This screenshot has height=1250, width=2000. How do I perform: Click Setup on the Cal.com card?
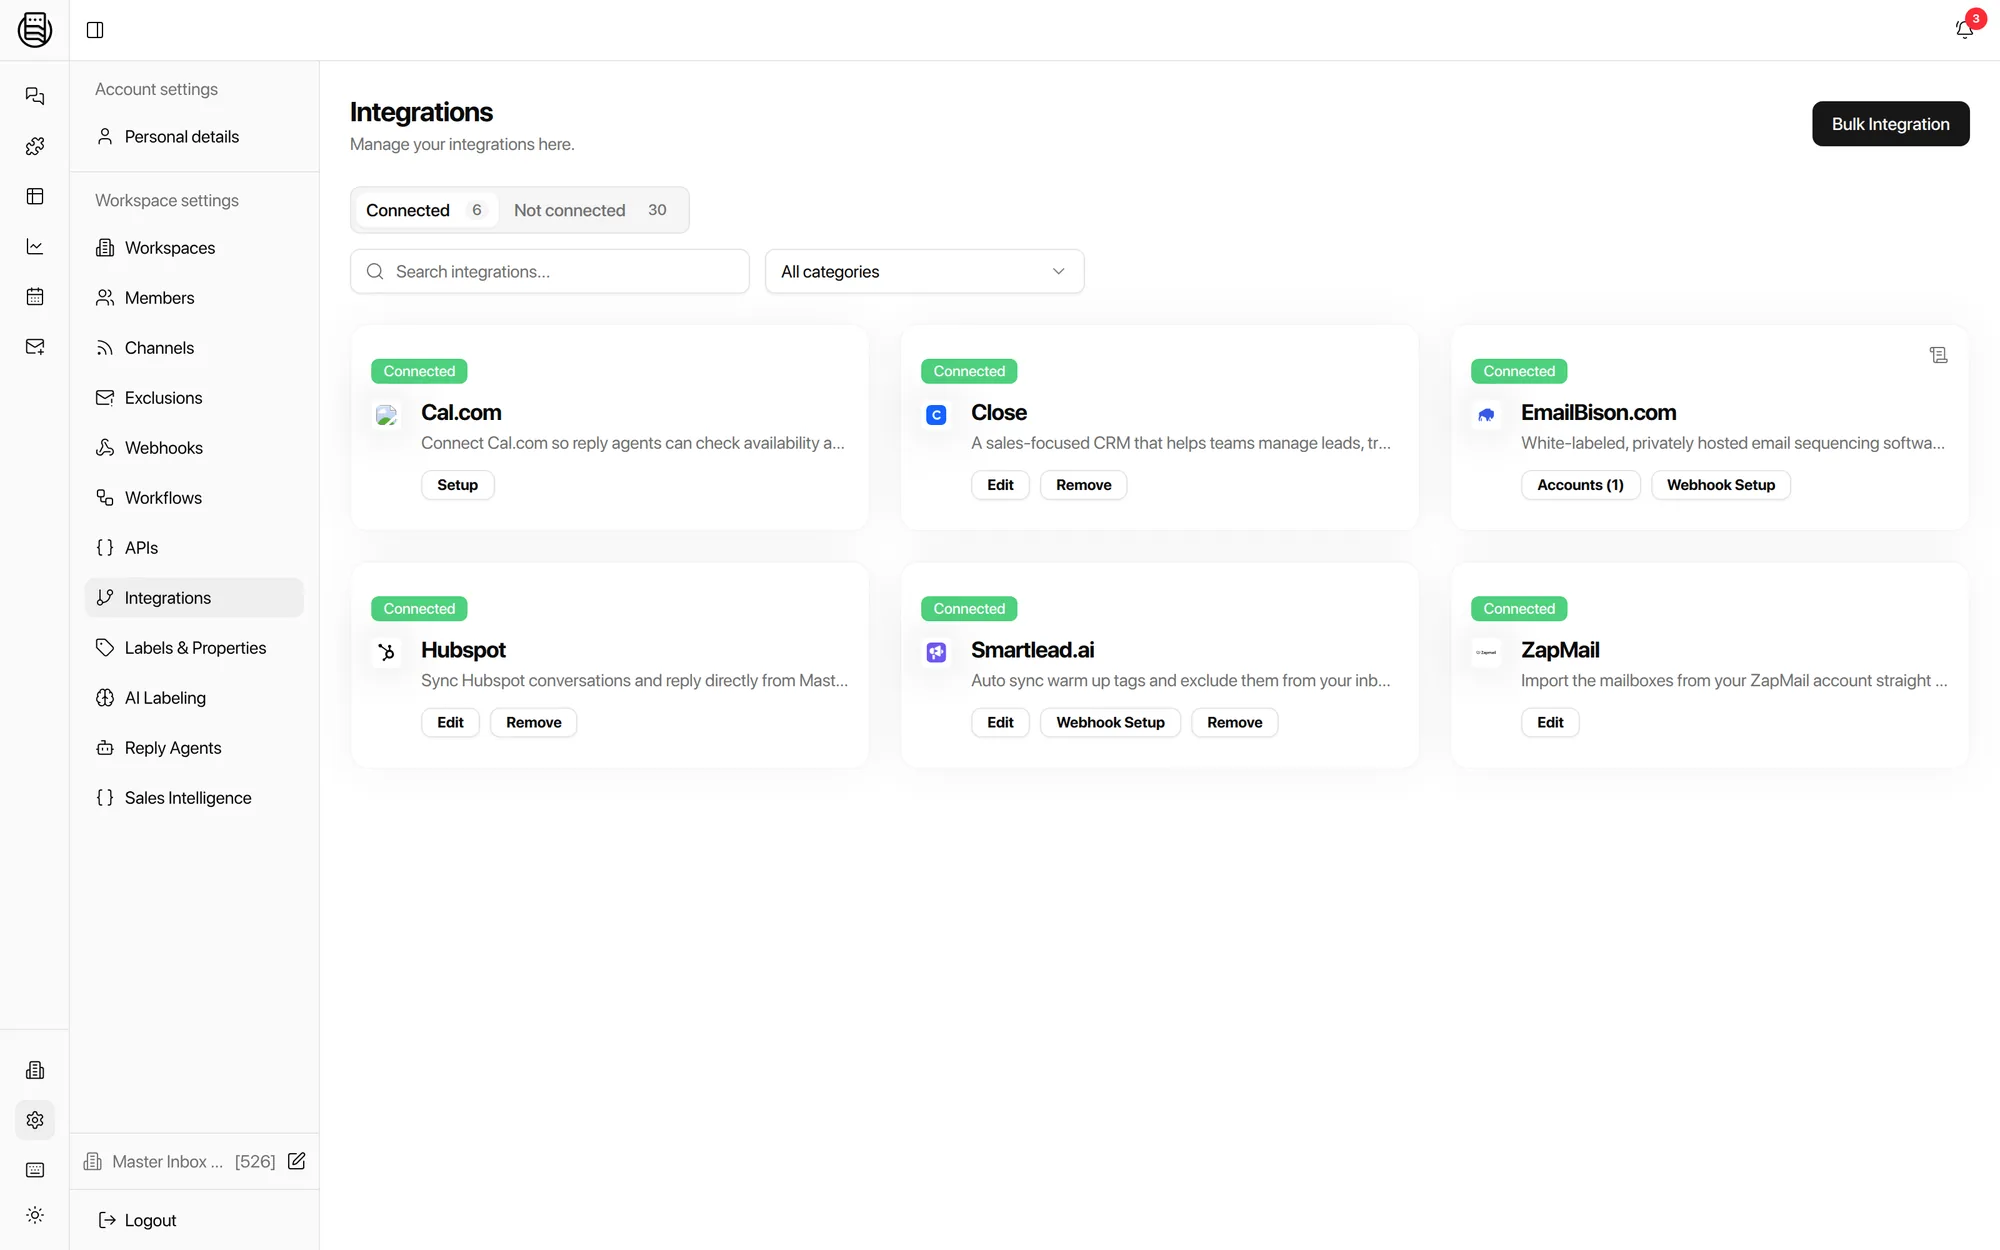coord(457,485)
